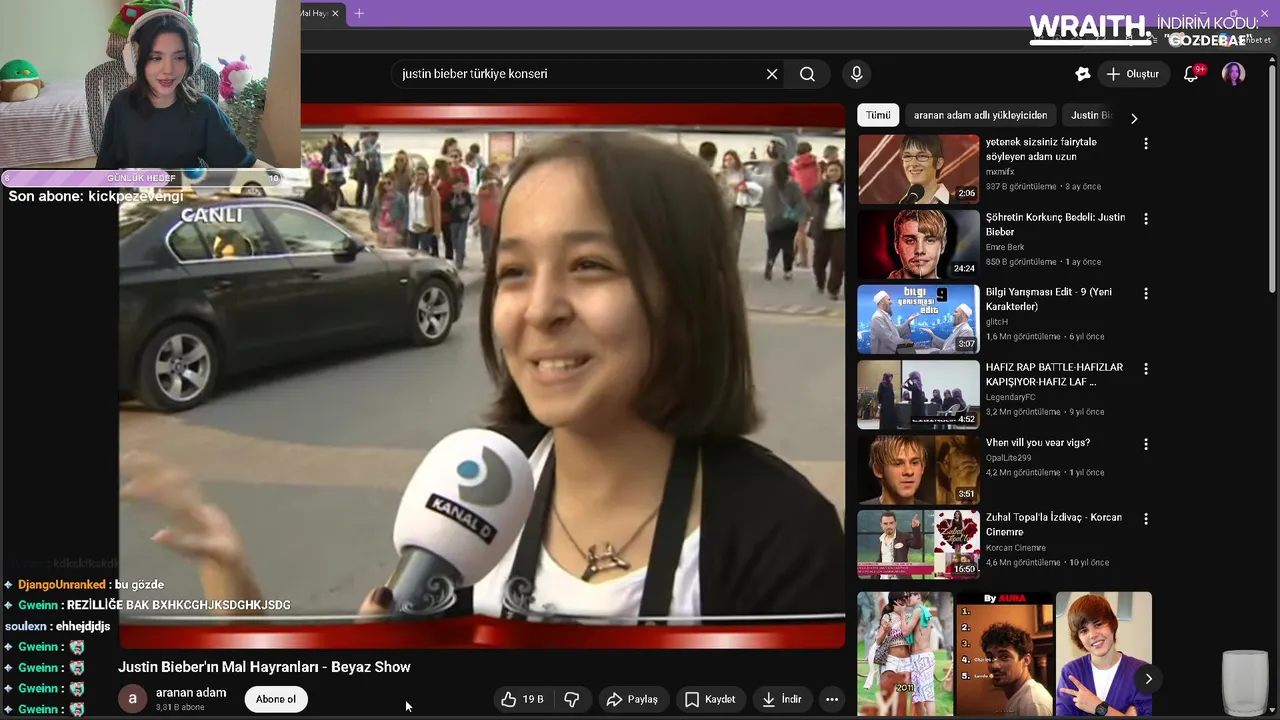The width and height of the screenshot is (1280, 720).
Task: Open options for 'yetenek sizsiniz fairytale' video
Action: [1146, 144]
